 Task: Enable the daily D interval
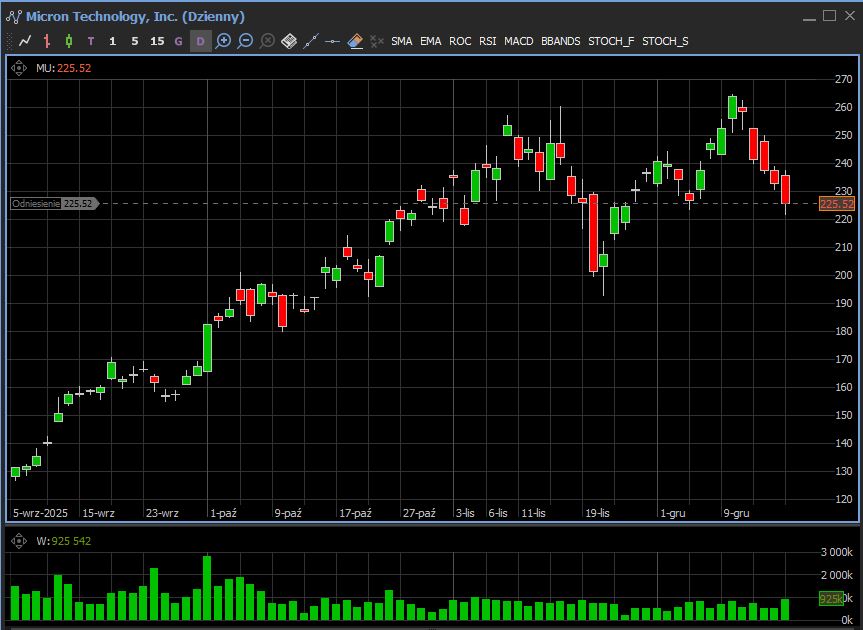[x=201, y=41]
